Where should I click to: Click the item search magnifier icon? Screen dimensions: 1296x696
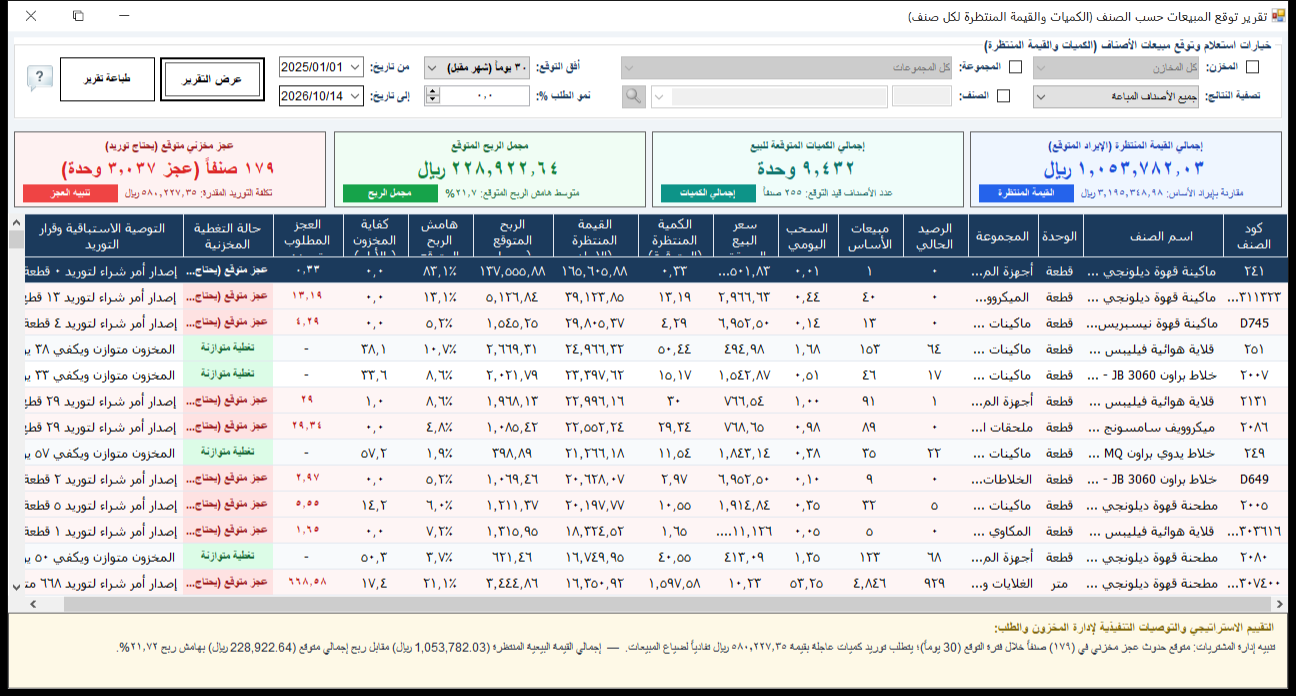pyautogui.click(x=634, y=96)
